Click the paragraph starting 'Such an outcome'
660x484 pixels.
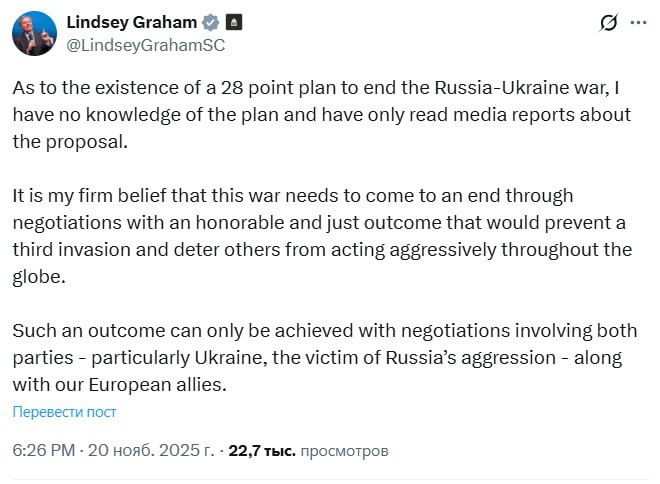[x=320, y=357]
